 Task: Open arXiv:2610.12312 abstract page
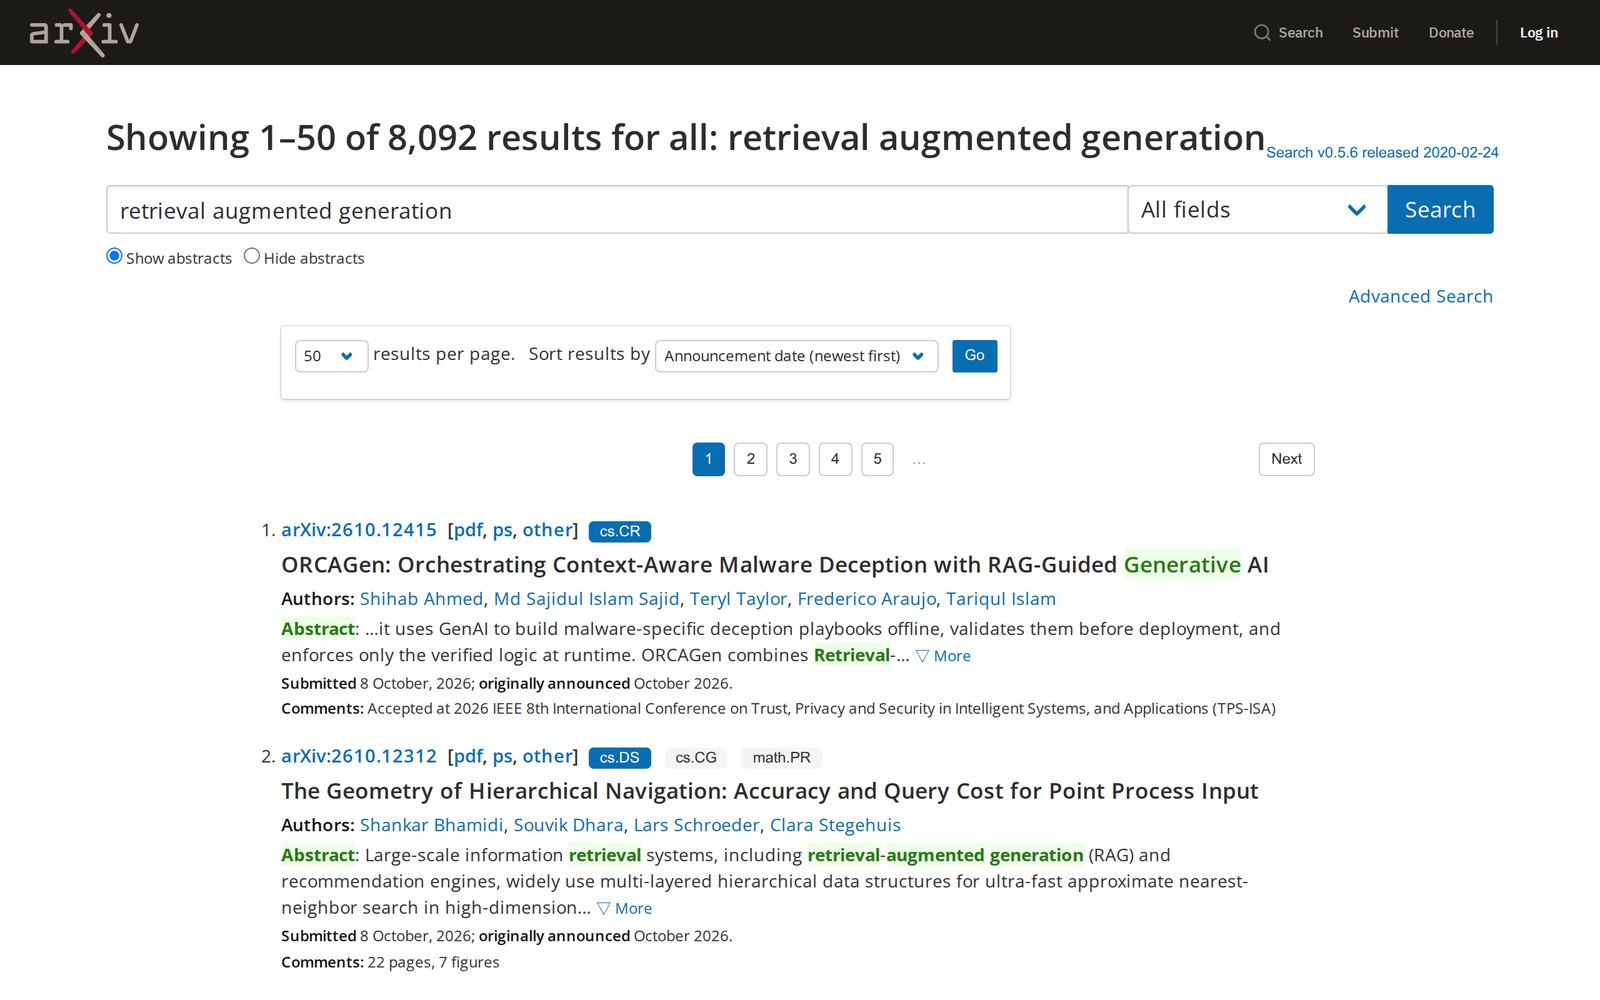(359, 756)
